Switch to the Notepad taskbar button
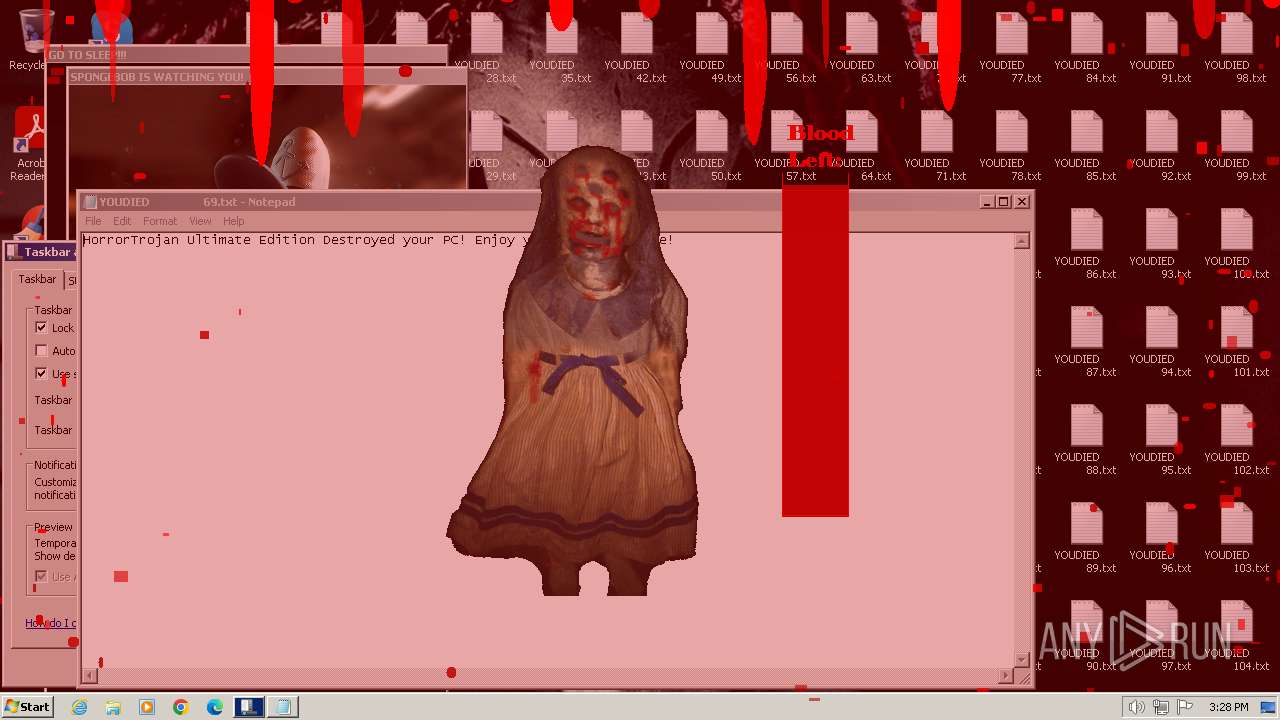Image resolution: width=1280 pixels, height=720 pixels. pyautogui.click(x=283, y=707)
